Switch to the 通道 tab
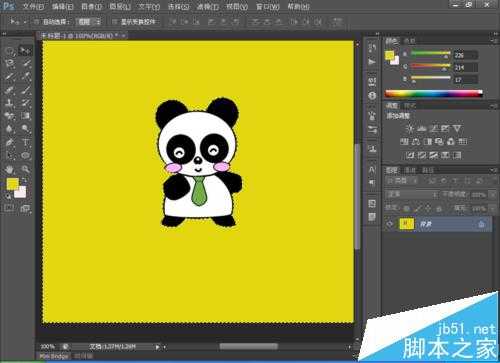The height and width of the screenshot is (363, 500). click(410, 170)
